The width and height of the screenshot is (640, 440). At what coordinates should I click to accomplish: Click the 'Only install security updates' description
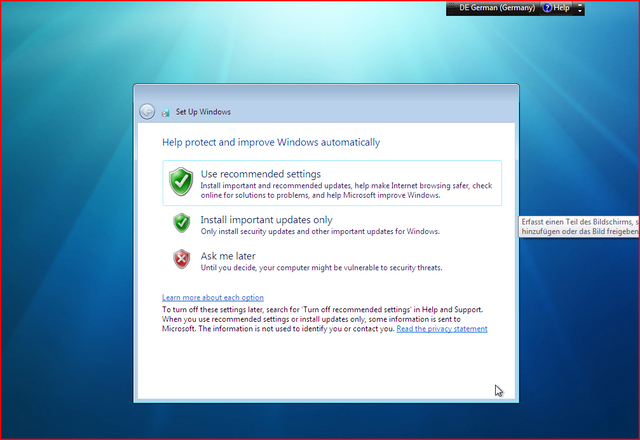pyautogui.click(x=320, y=231)
